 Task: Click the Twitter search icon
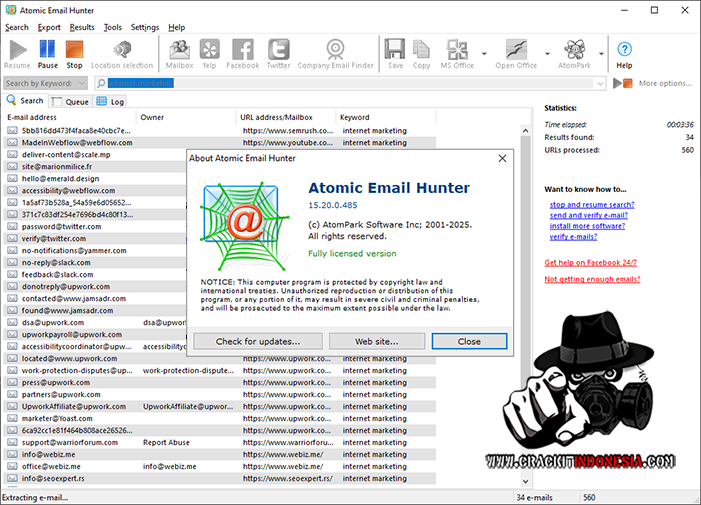[278, 53]
